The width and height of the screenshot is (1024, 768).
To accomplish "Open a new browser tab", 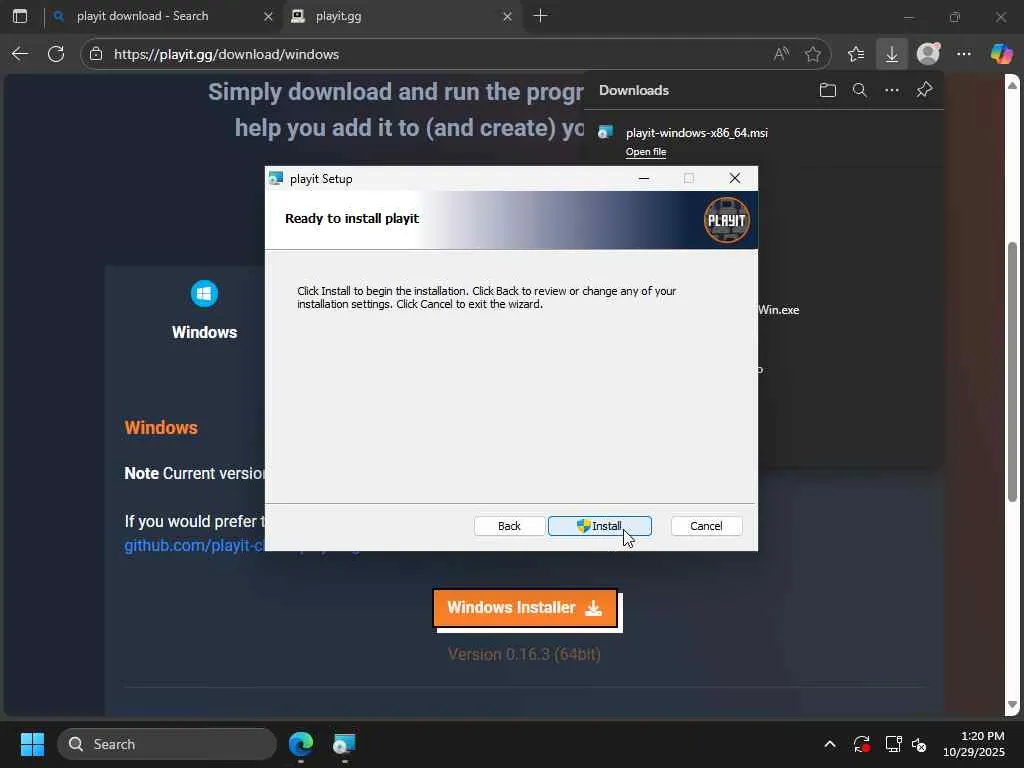I will (540, 16).
